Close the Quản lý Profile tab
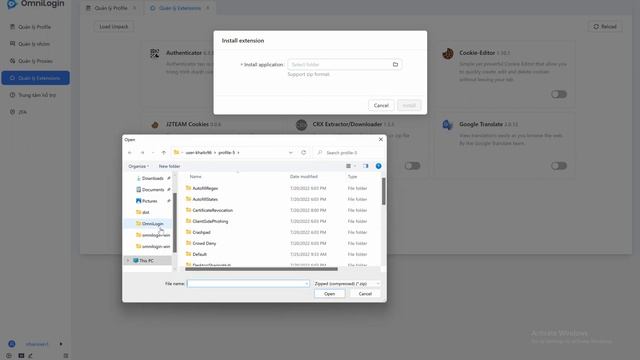 click(x=135, y=8)
